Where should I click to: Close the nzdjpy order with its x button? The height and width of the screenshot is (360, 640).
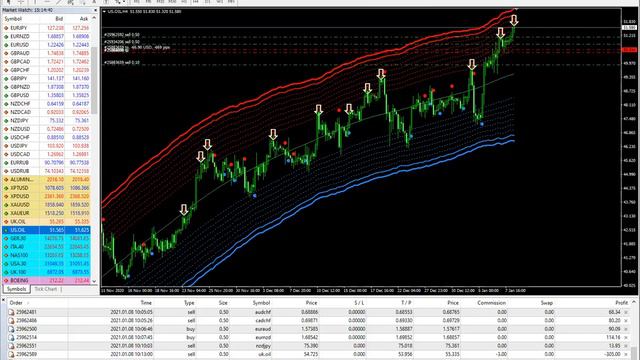(626, 346)
